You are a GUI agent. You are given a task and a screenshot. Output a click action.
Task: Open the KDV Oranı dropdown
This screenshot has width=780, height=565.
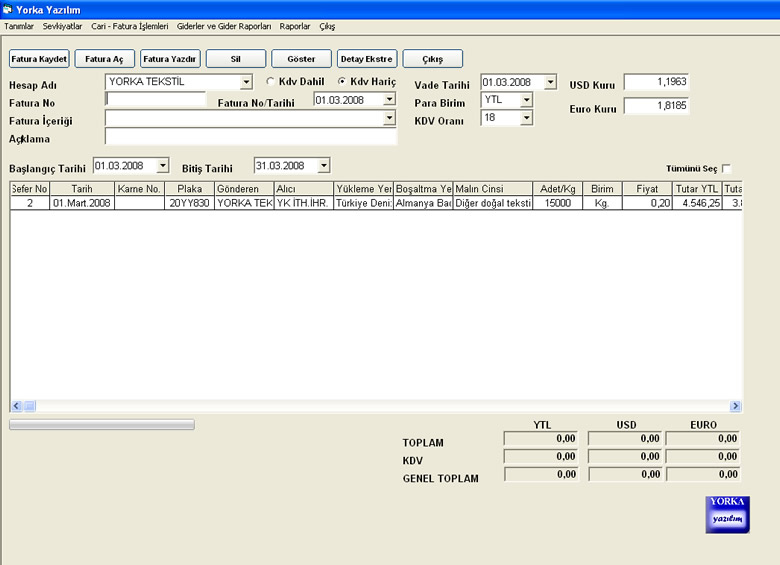(x=526, y=118)
